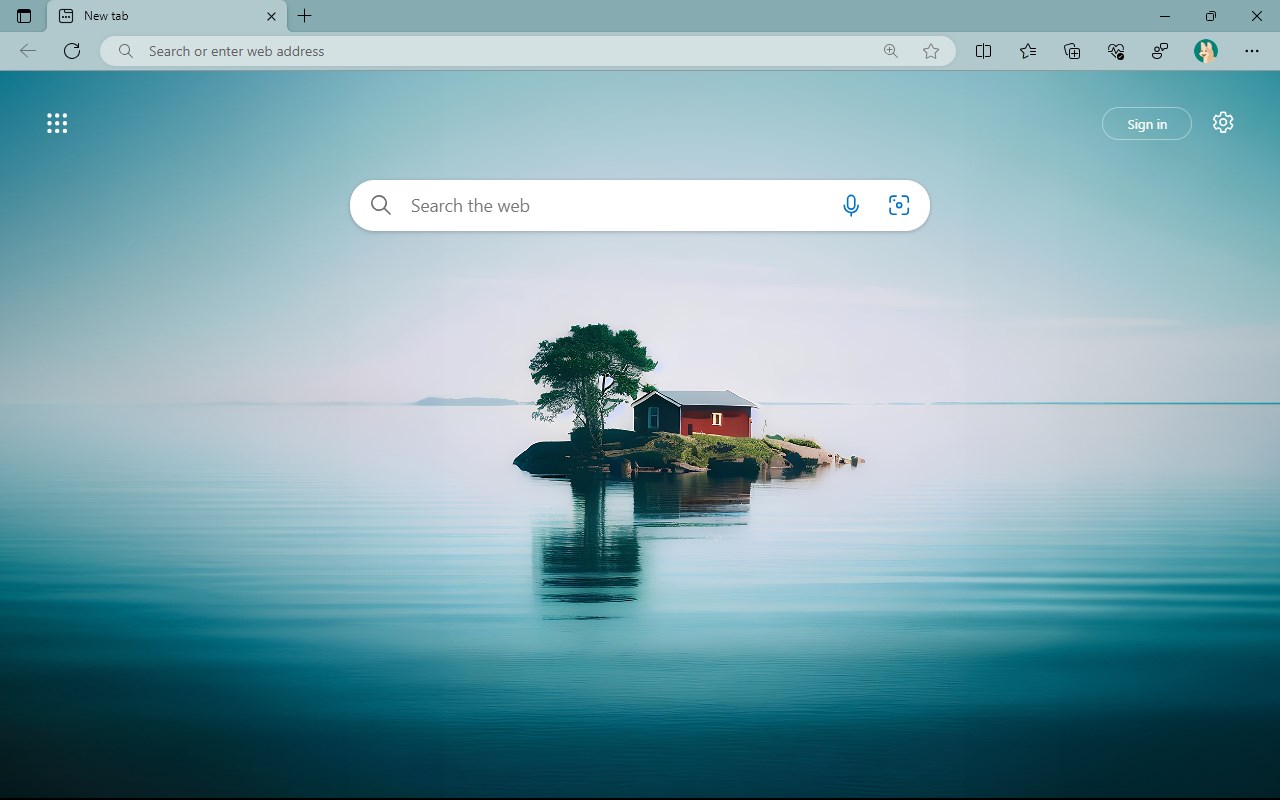
Task: Focus the address bar field
Action: [527, 51]
